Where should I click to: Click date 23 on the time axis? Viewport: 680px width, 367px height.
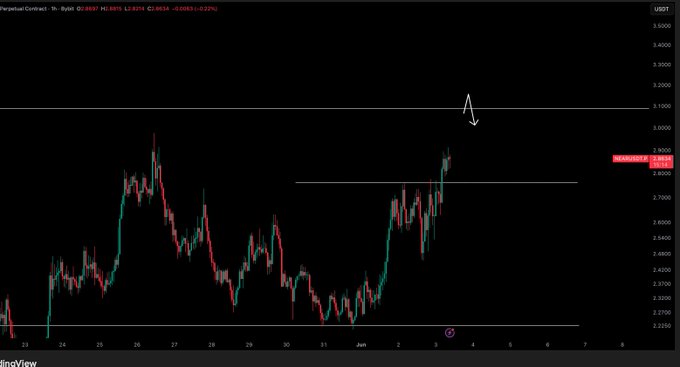tap(25, 345)
